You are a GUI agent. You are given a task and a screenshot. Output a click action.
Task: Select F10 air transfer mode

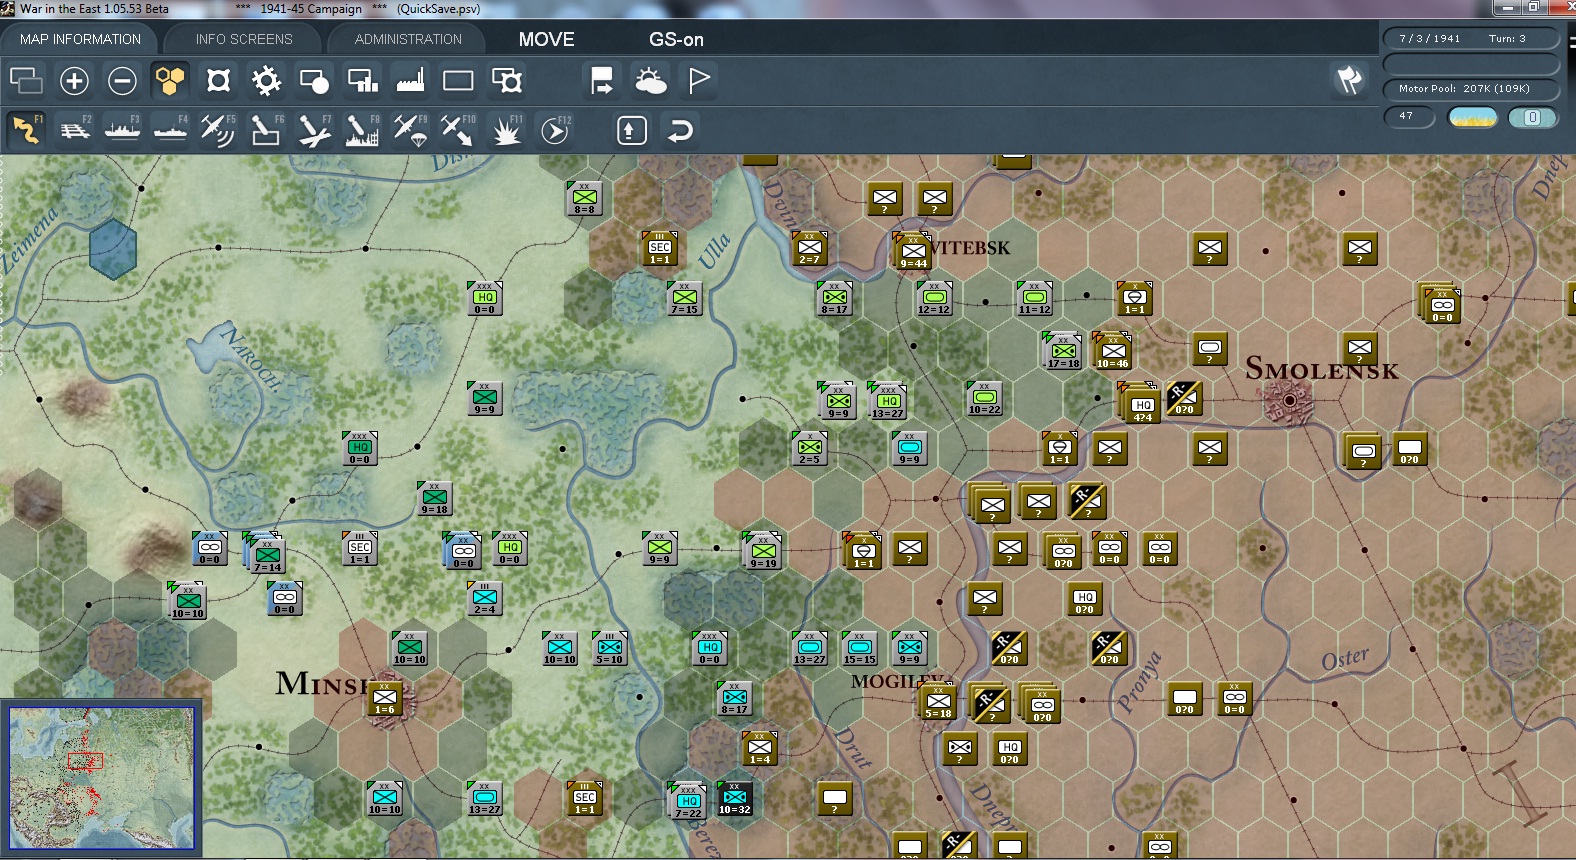[458, 130]
